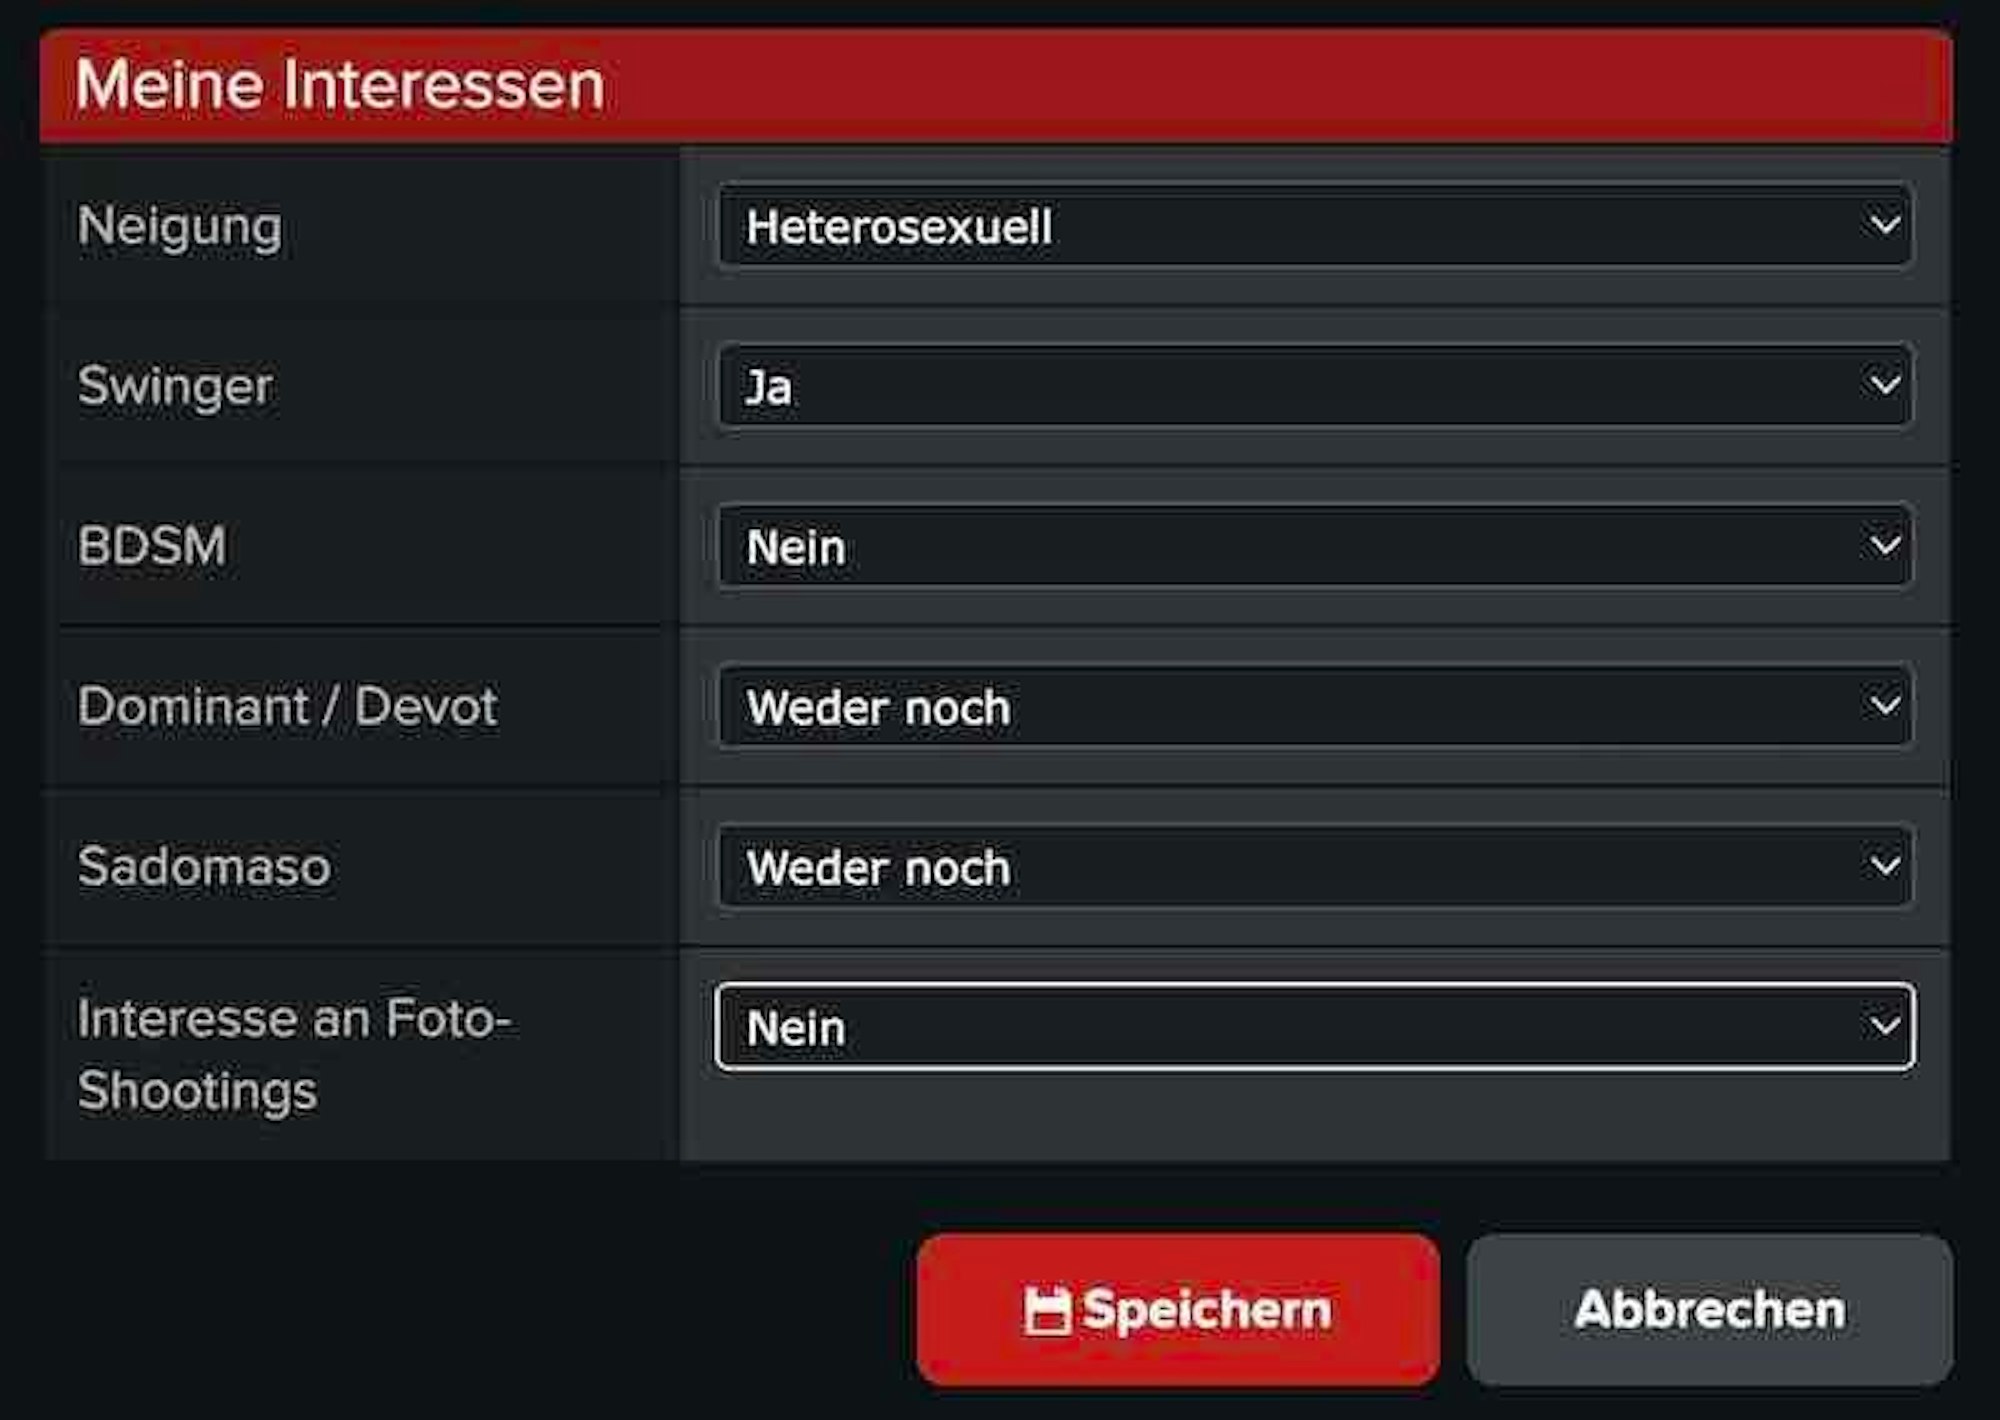
Task: Click the chevron arrow on the Heterosexuell field
Action: tap(1884, 224)
